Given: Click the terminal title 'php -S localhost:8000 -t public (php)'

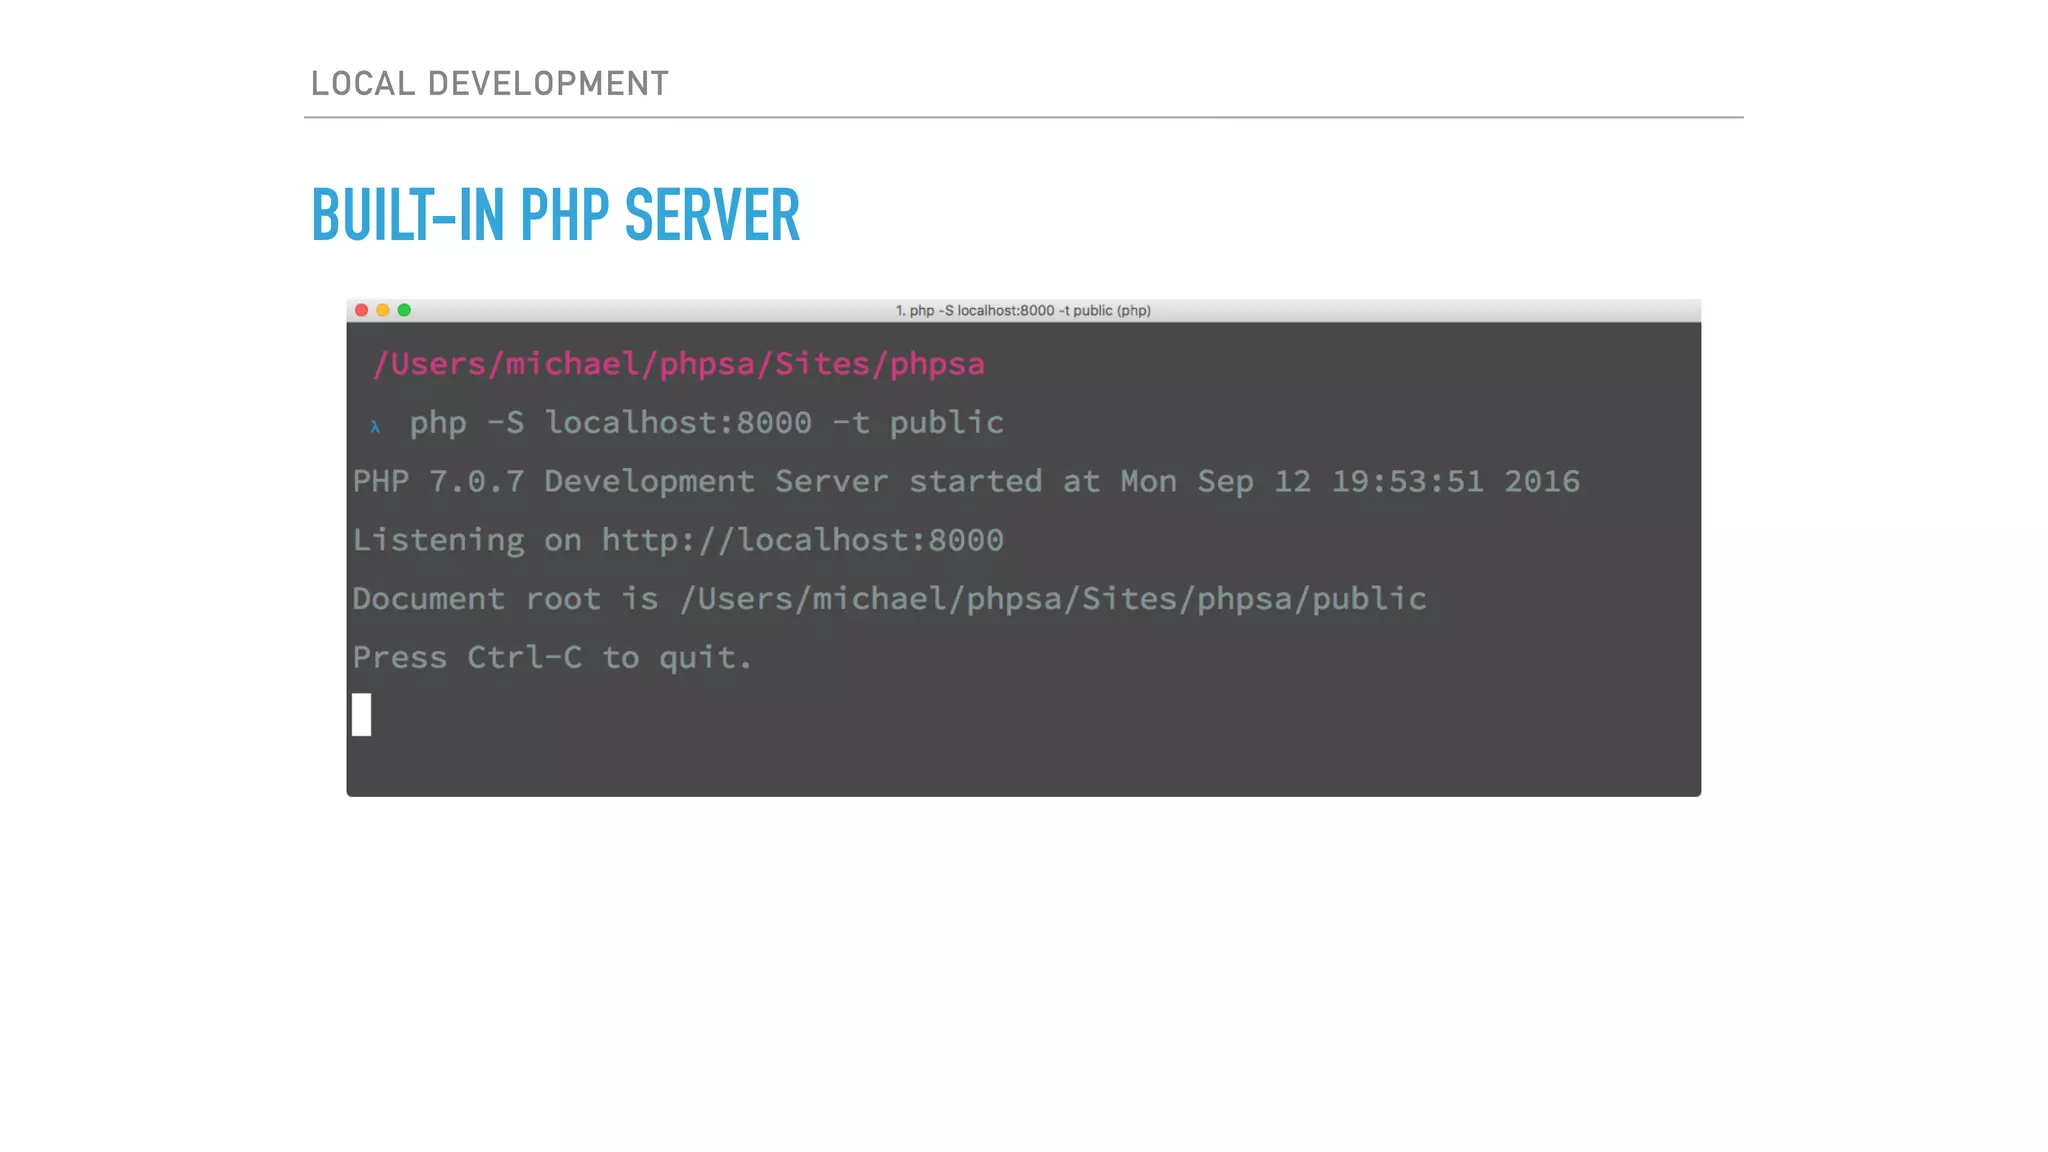Looking at the screenshot, I should (x=1023, y=311).
